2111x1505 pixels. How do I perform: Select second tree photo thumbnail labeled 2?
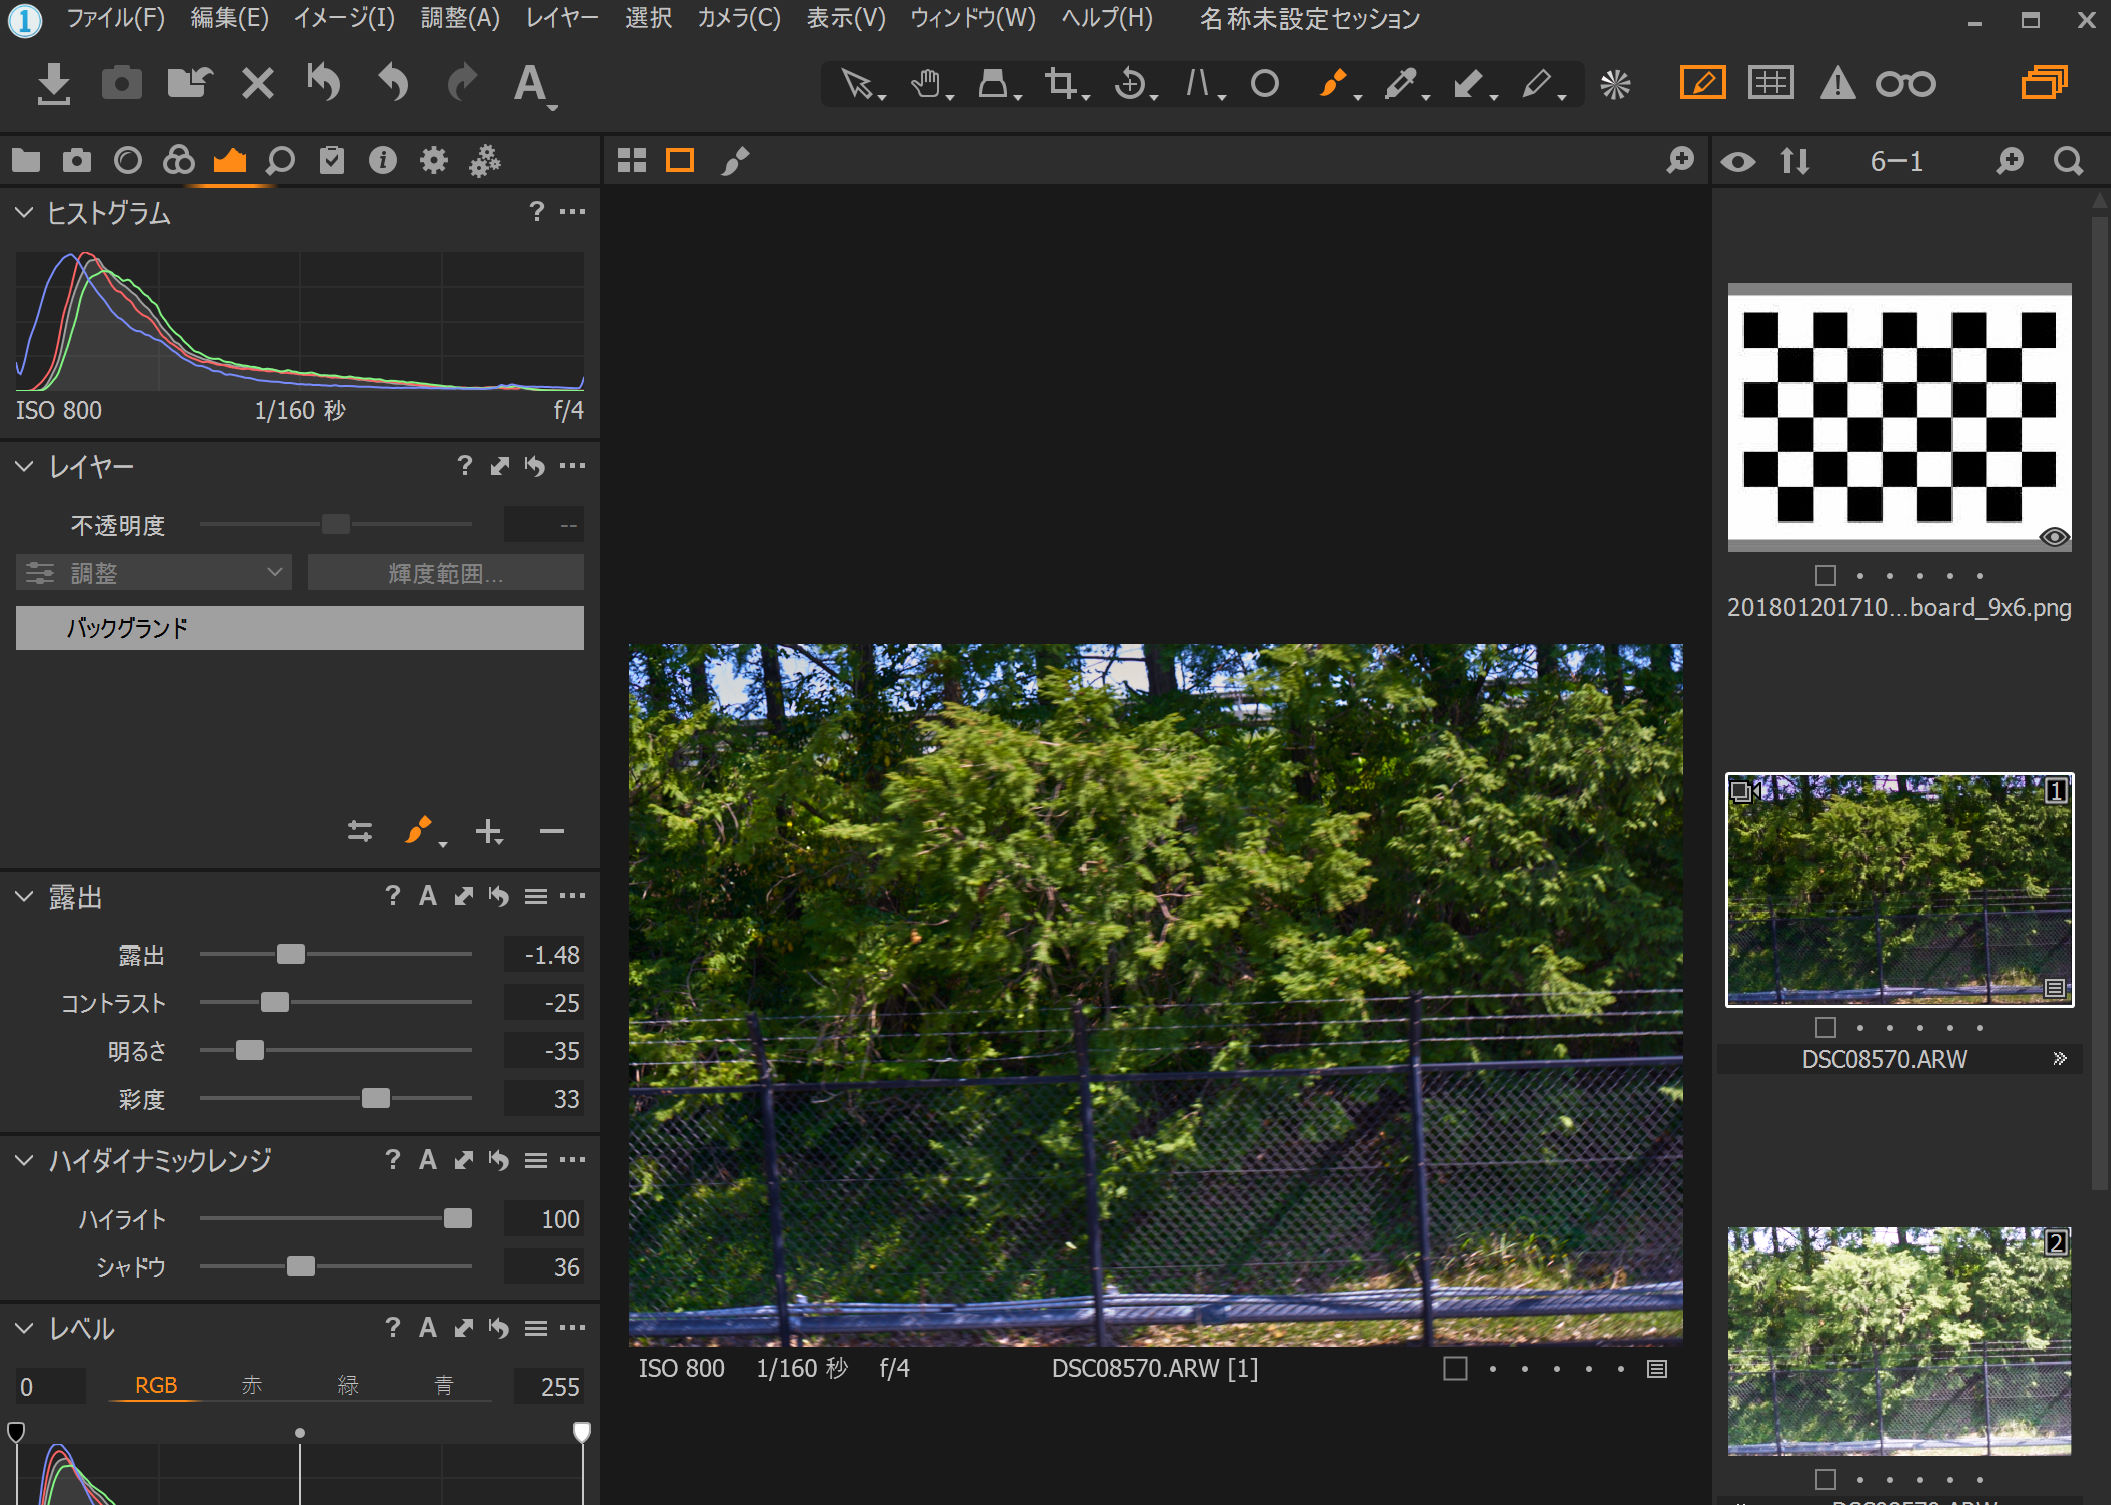(1898, 1340)
